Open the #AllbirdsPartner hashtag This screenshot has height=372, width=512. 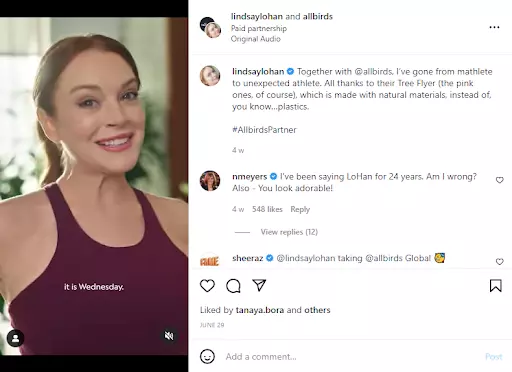264,130
